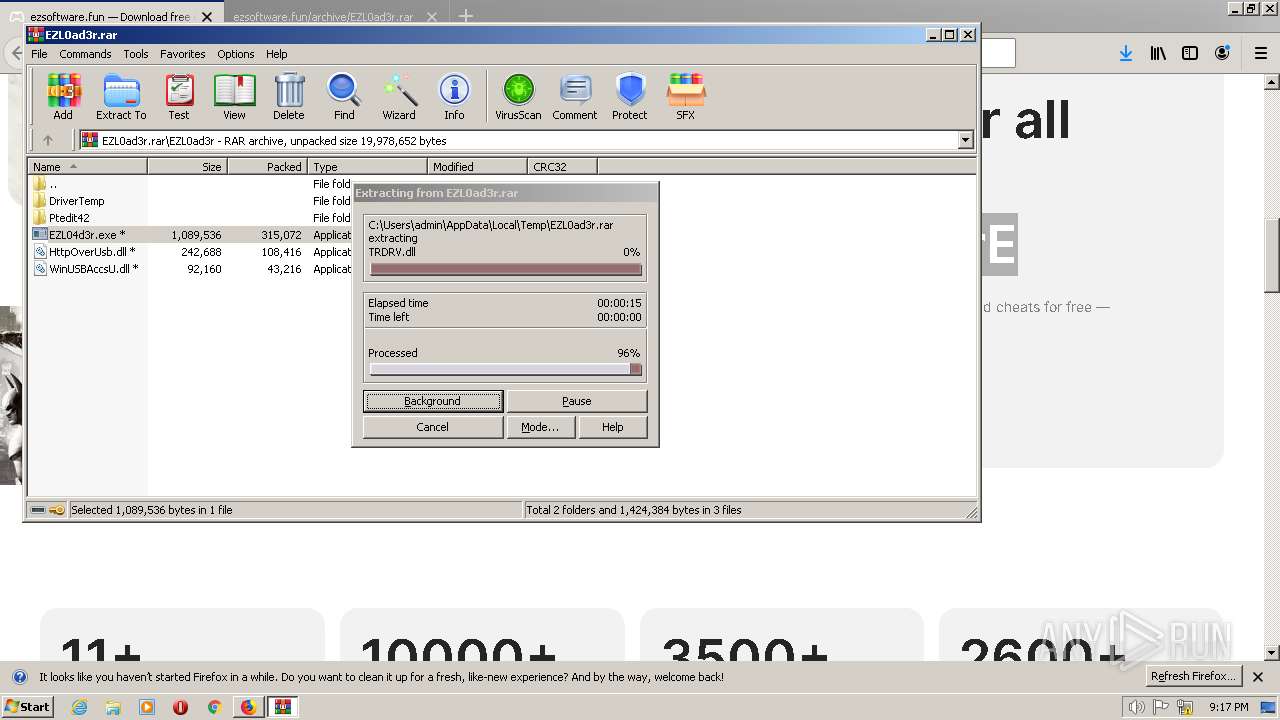
Task: Sort by CRC32 column header
Action: (562, 167)
